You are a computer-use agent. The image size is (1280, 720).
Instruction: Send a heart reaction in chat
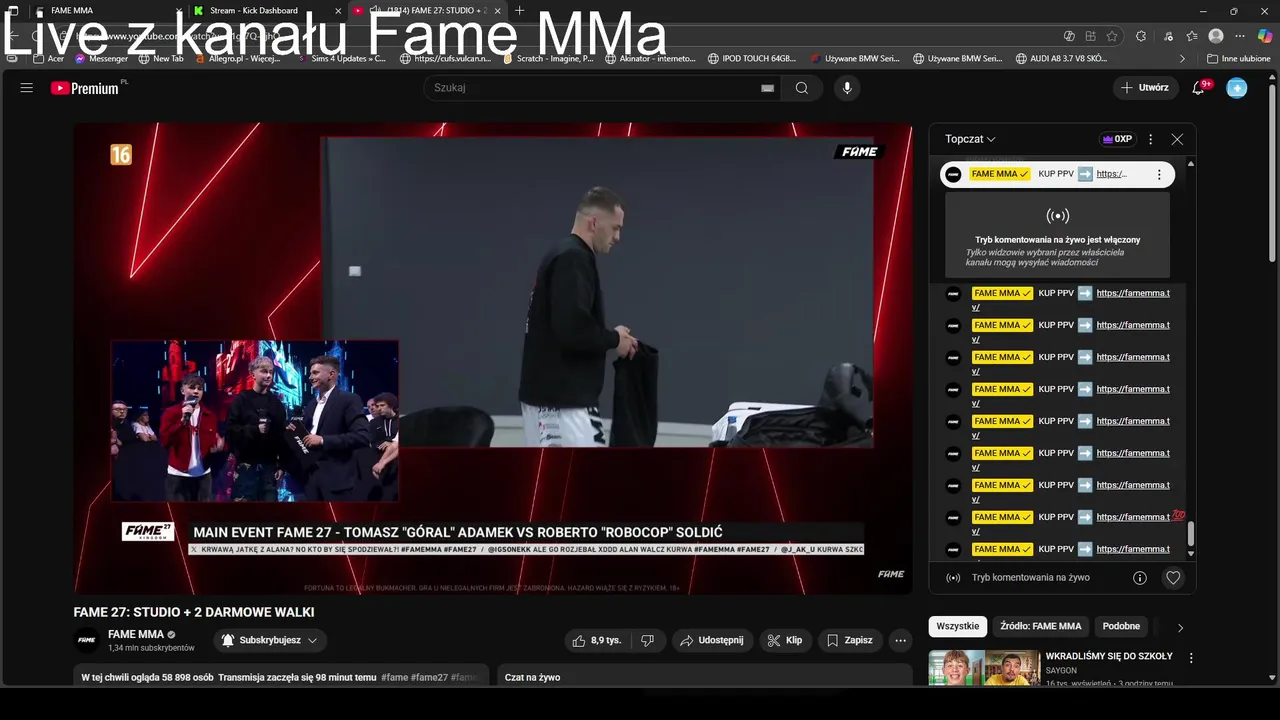point(1173,578)
